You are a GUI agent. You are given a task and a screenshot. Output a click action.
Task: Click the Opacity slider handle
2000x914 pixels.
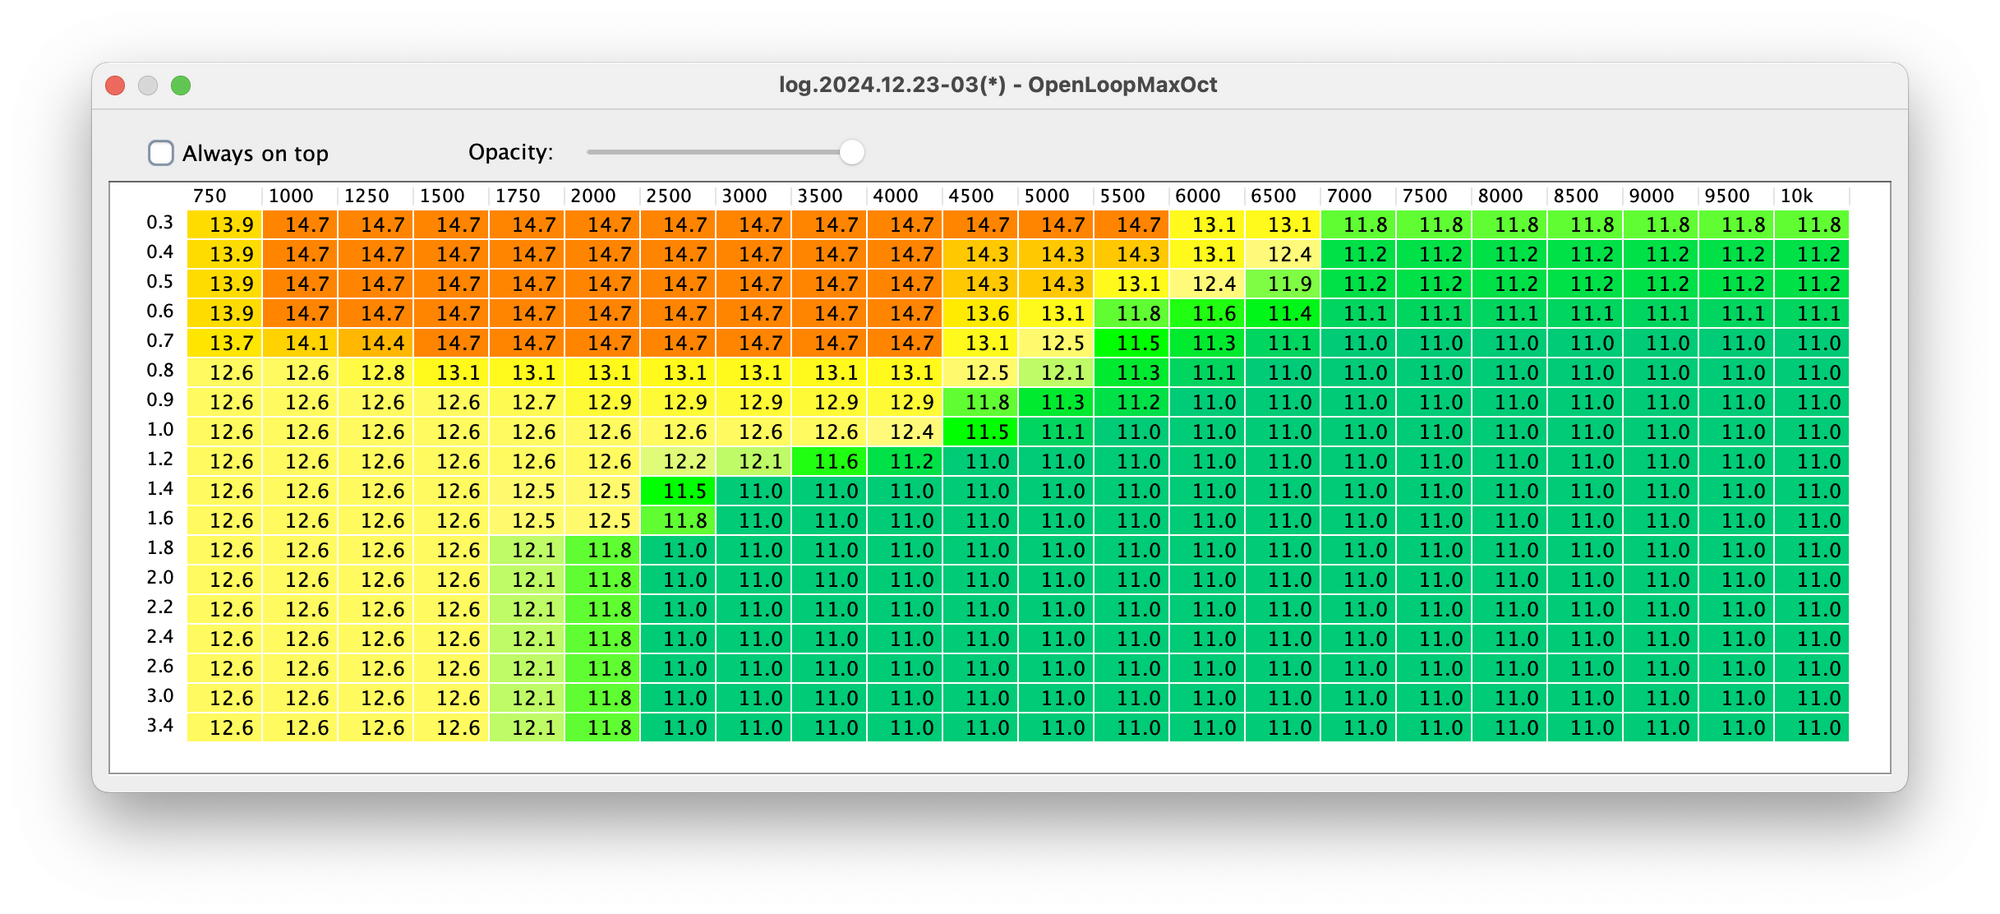click(x=851, y=152)
